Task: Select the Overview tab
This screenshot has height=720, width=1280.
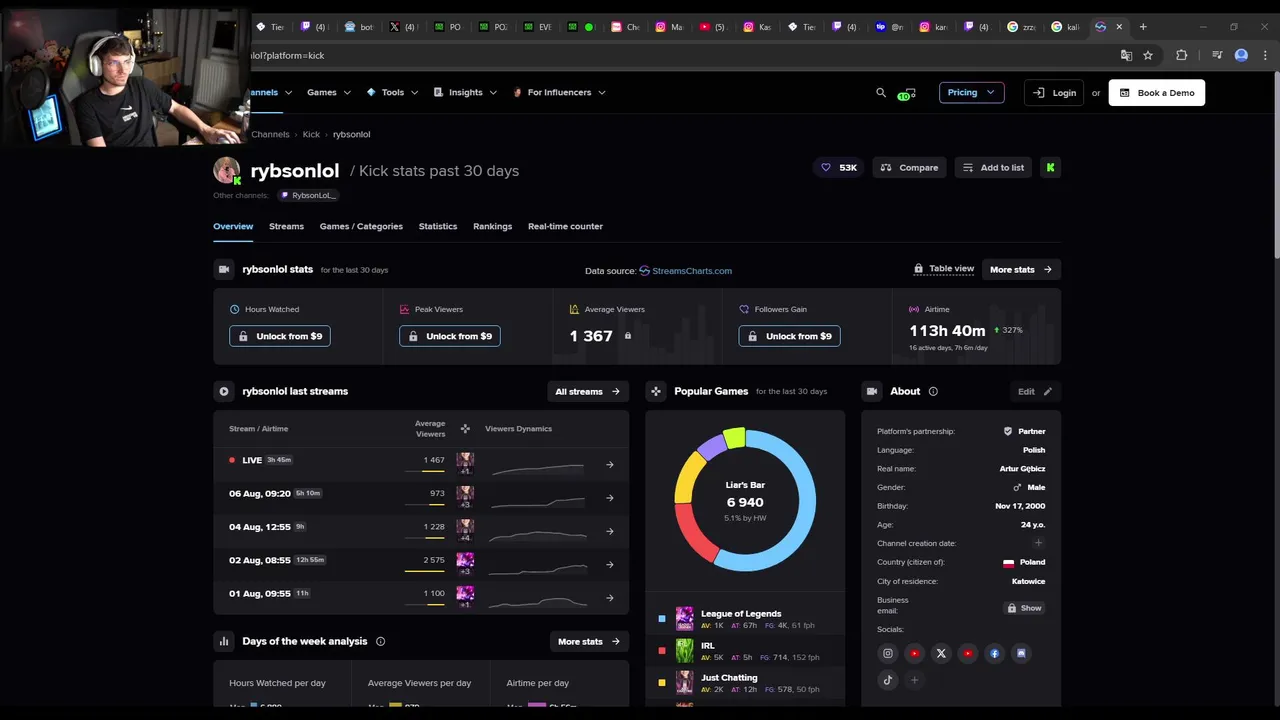Action: 233,226
